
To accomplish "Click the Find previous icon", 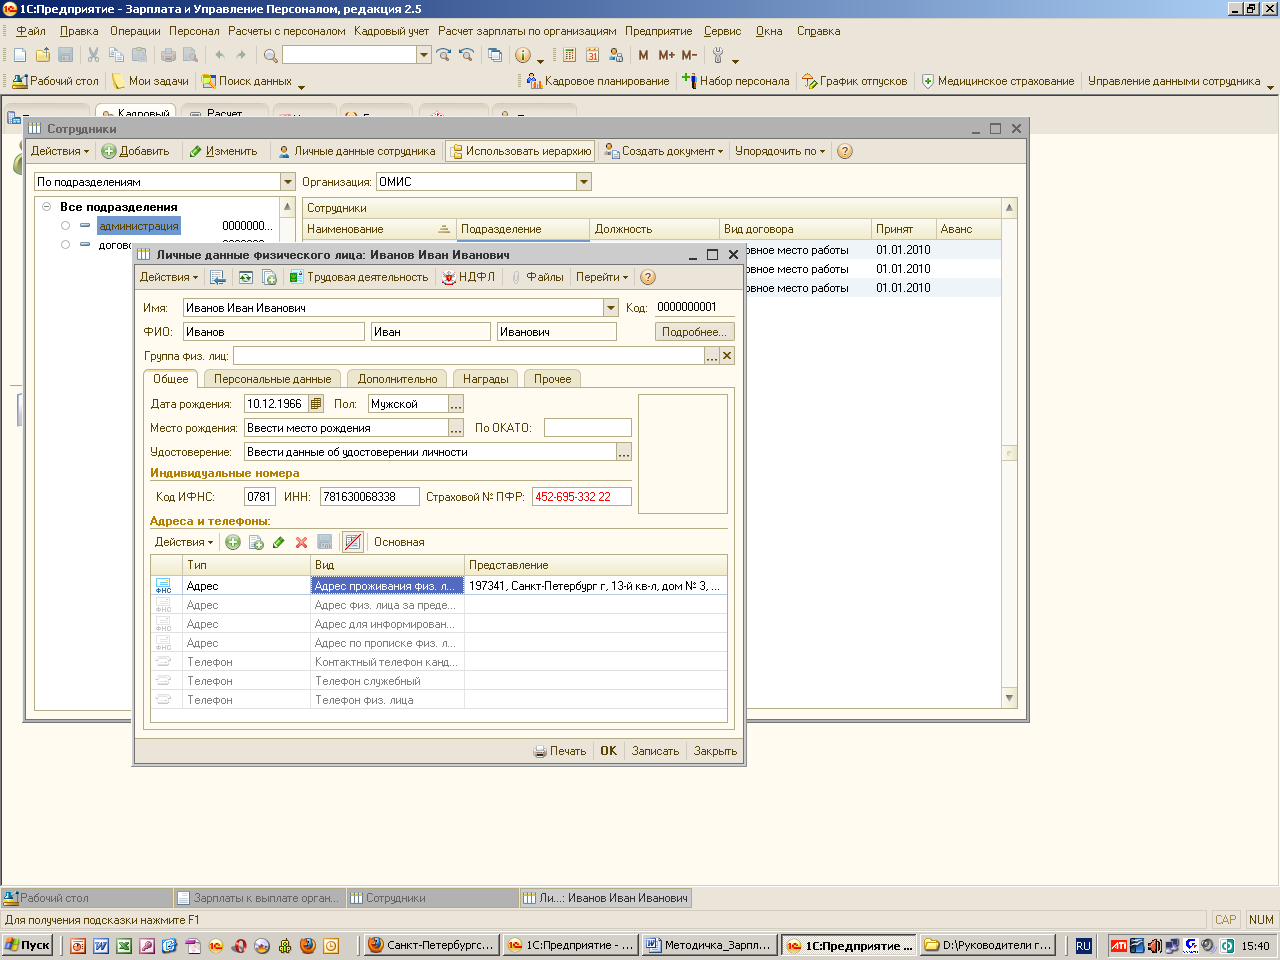I will point(466,55).
